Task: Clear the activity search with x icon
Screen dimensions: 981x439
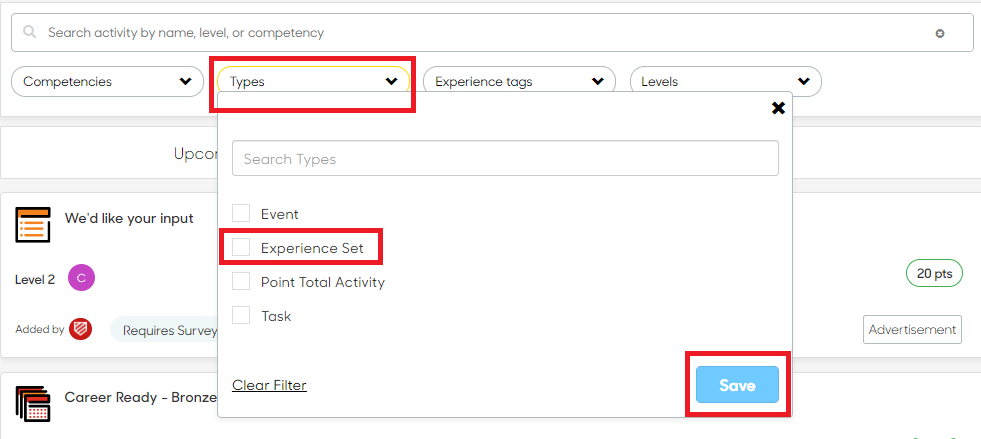Action: (940, 34)
